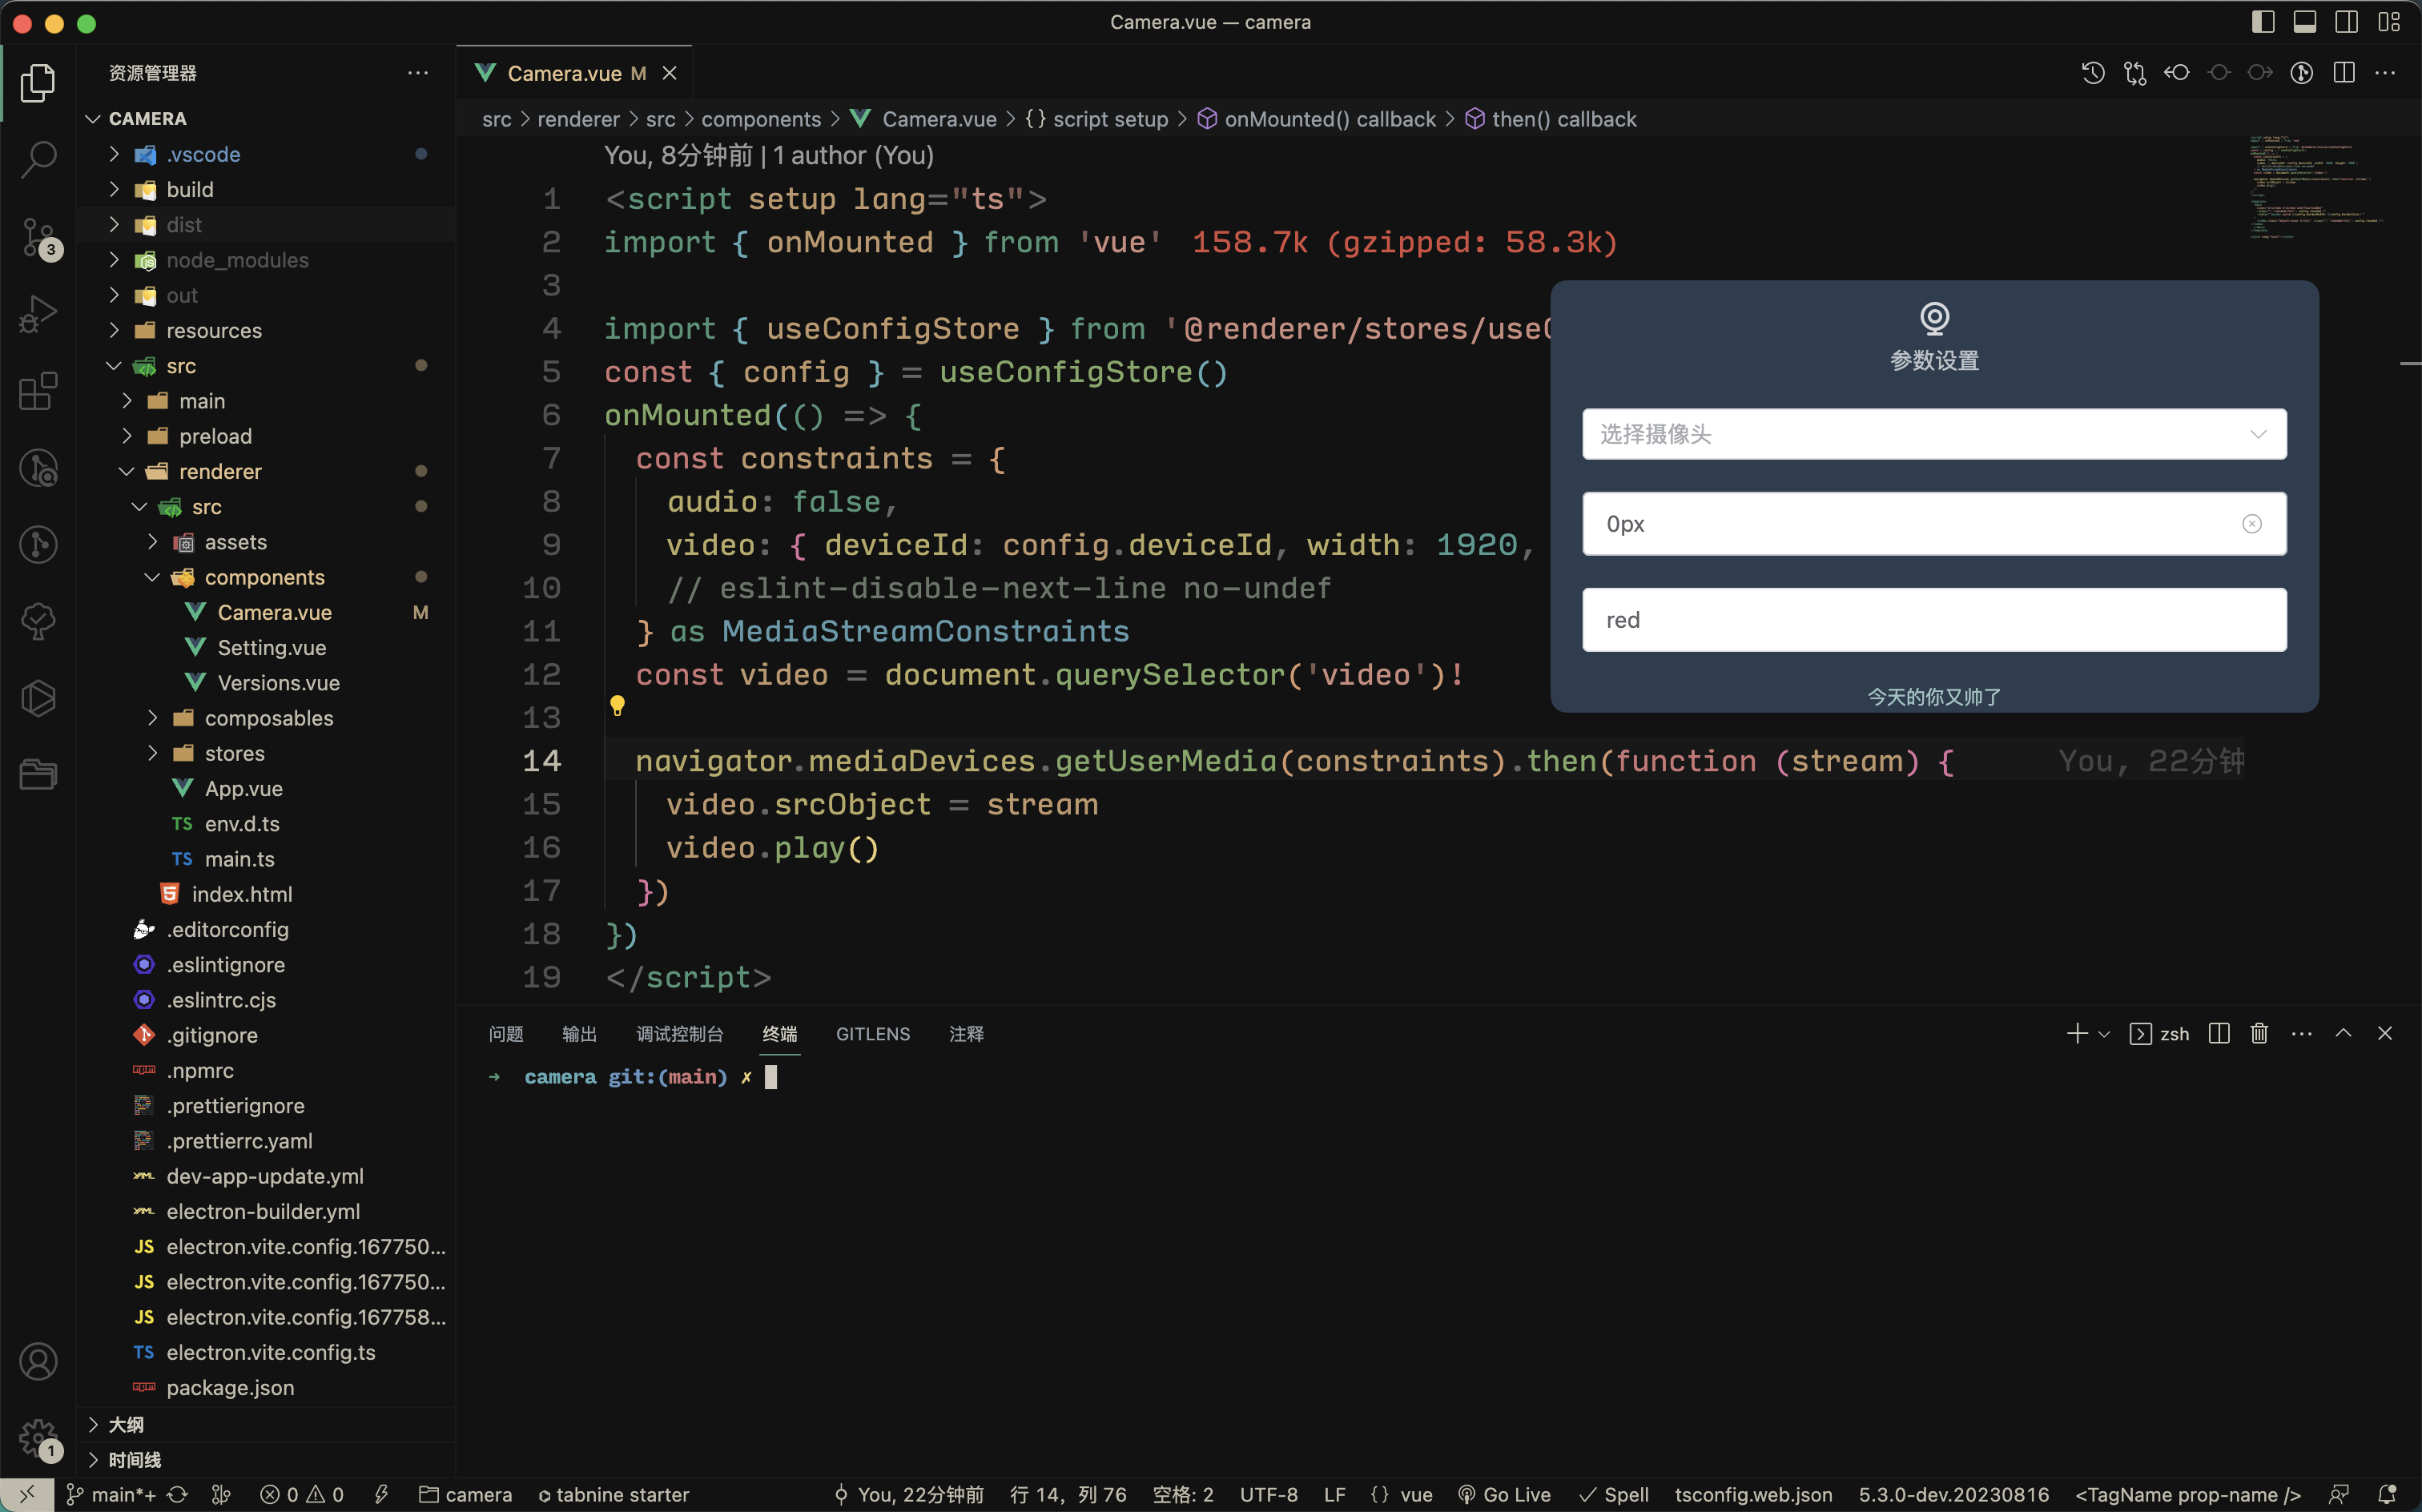Open the Accounts menu in activity bar
The image size is (2422, 1512).
point(38,1362)
